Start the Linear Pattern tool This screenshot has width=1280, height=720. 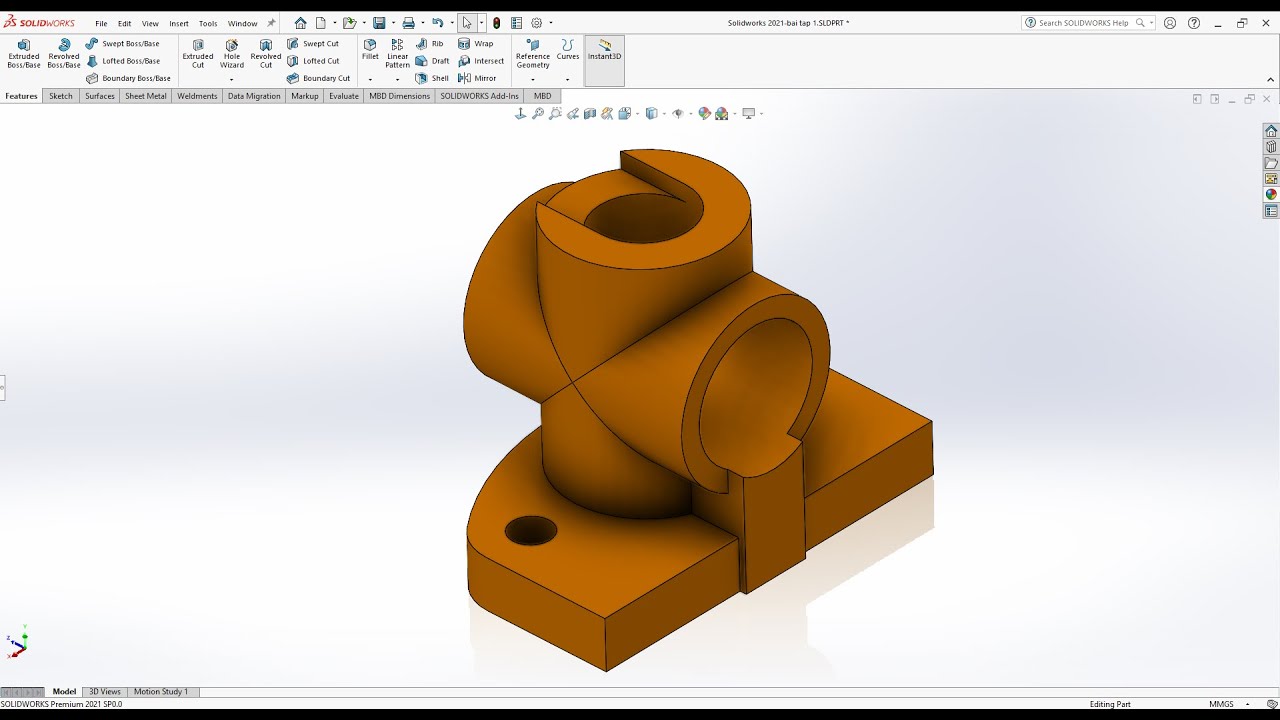click(398, 54)
